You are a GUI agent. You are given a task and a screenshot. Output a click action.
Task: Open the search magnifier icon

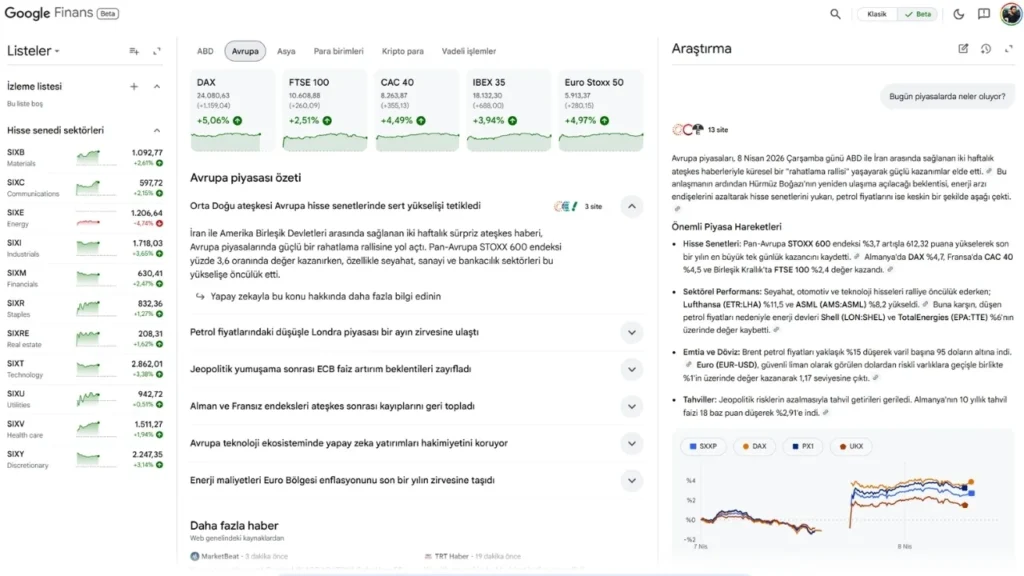(x=835, y=14)
